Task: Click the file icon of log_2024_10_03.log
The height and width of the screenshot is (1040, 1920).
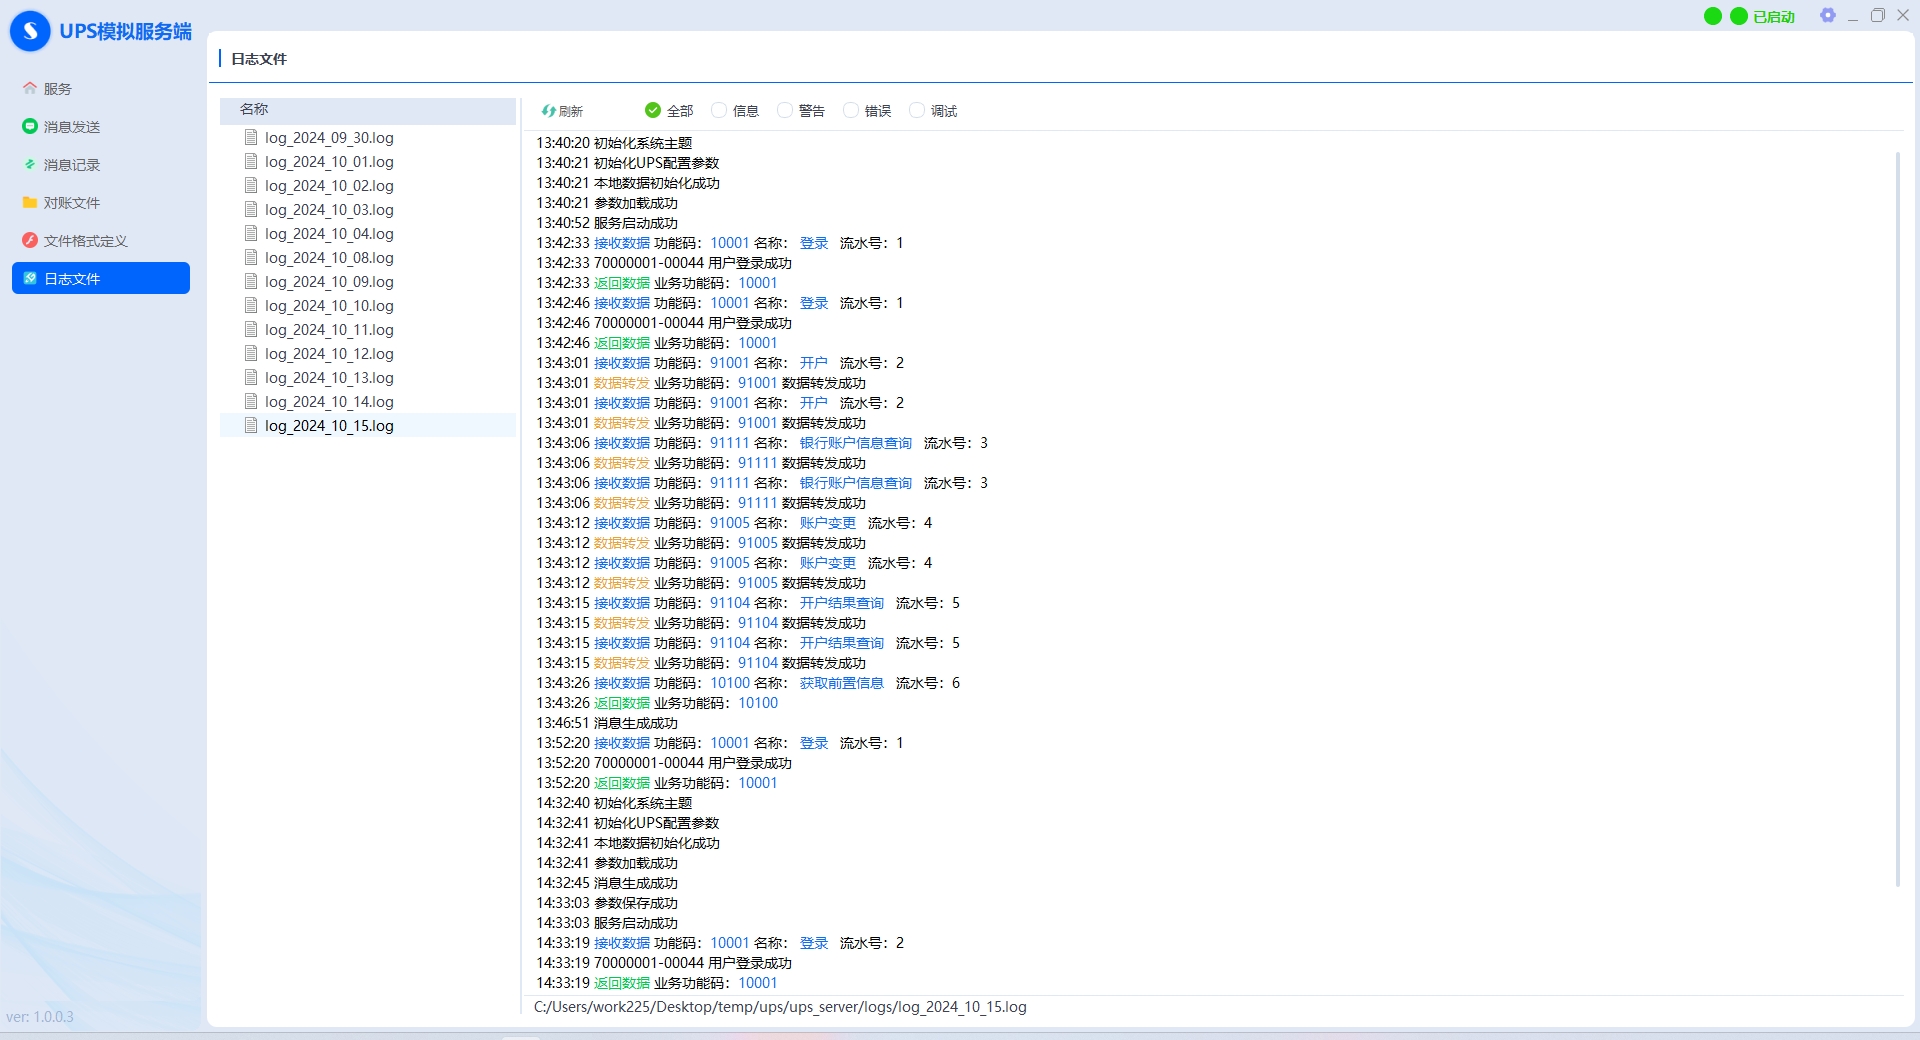Action: click(251, 209)
